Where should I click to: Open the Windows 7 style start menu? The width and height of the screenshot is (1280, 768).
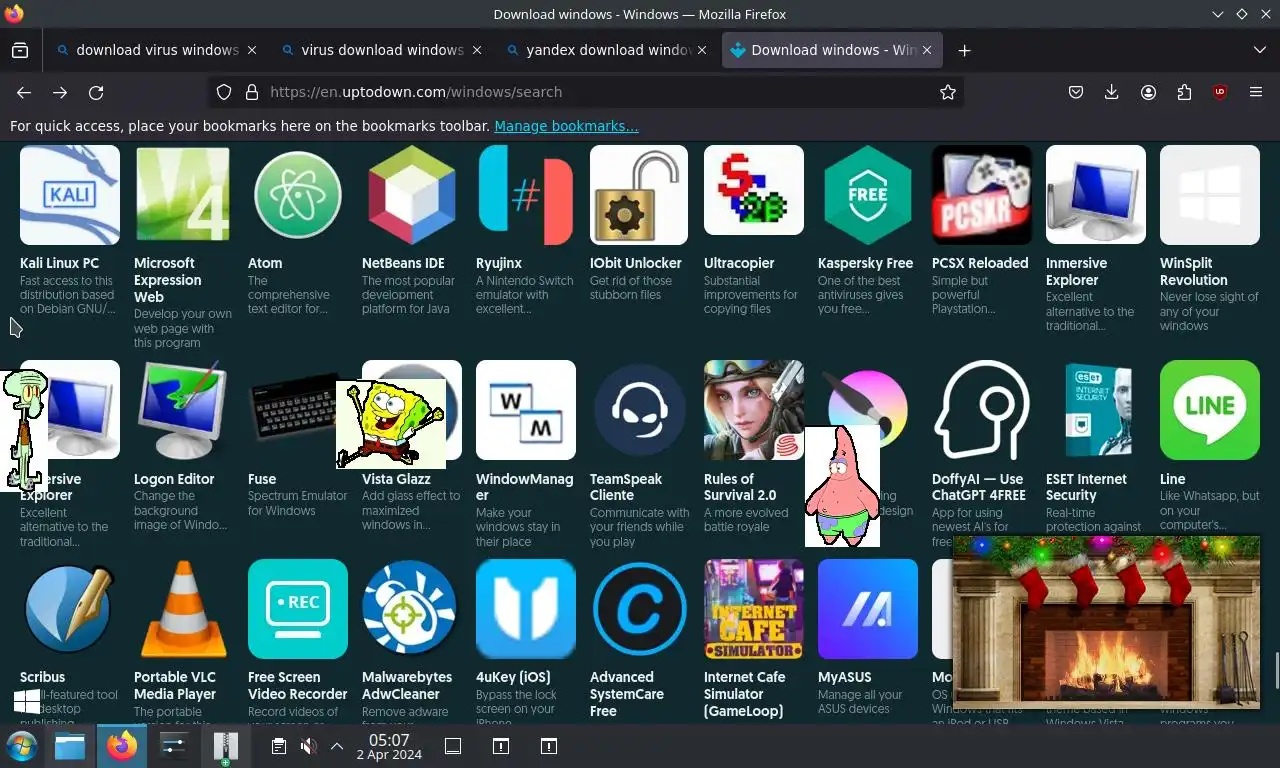point(21,746)
